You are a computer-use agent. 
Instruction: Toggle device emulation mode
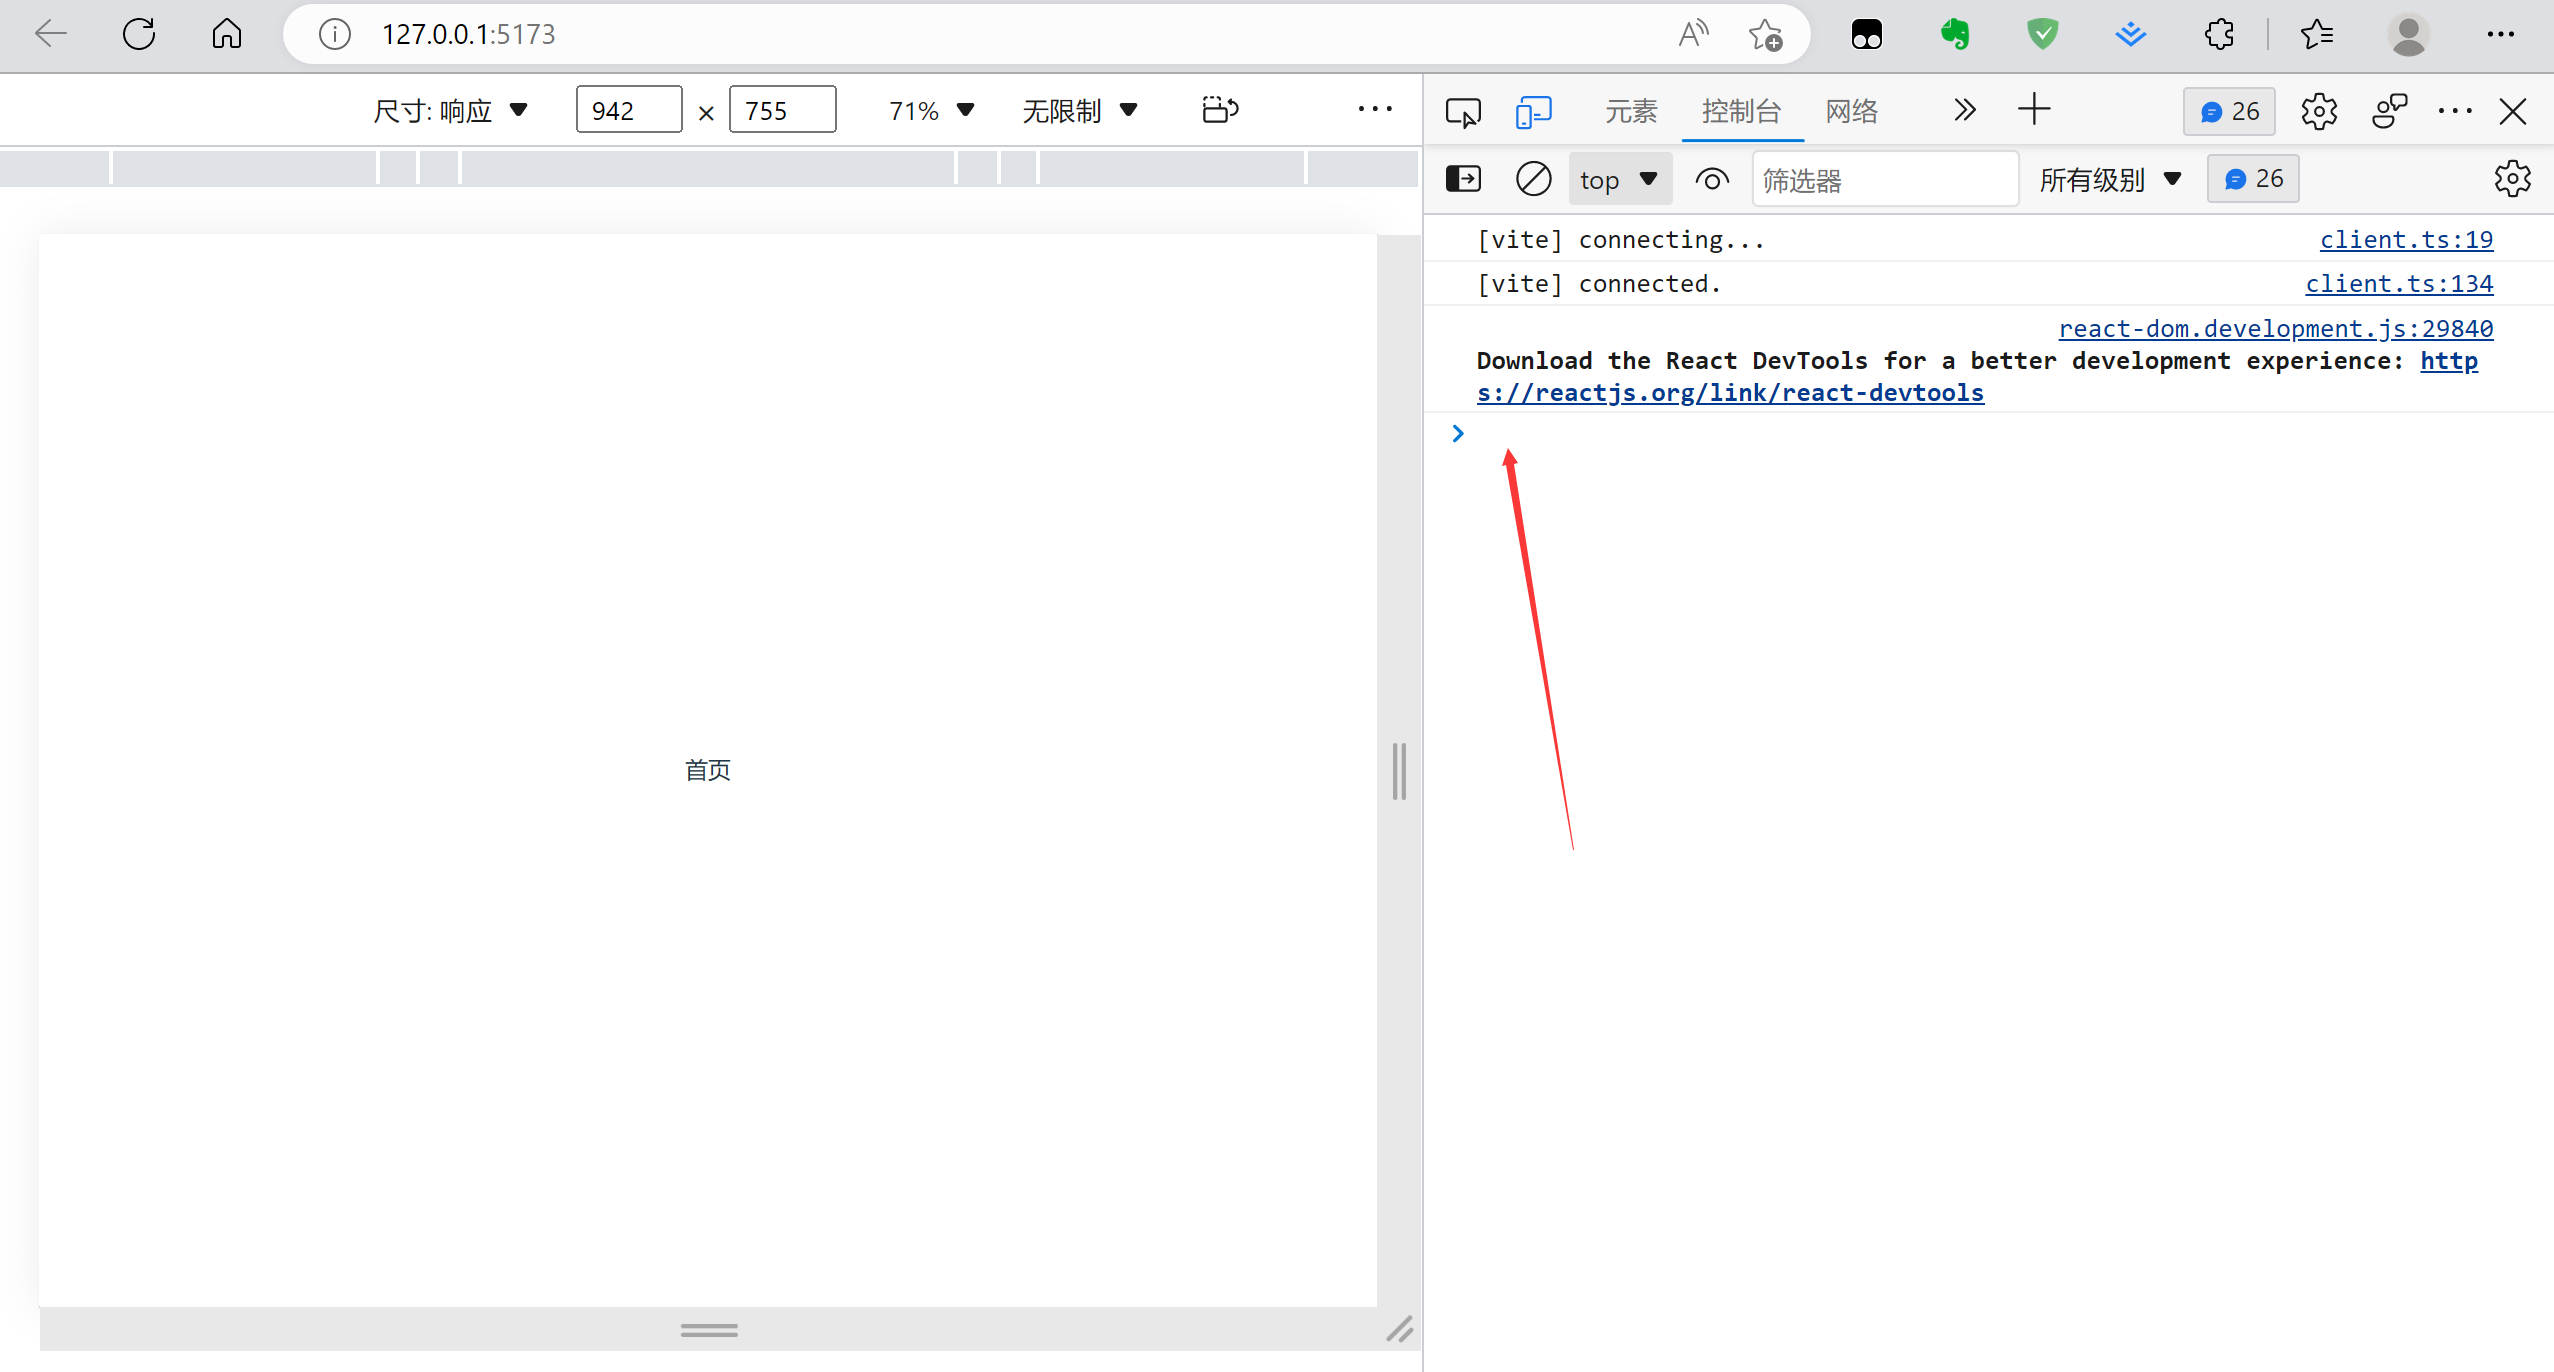point(1533,111)
